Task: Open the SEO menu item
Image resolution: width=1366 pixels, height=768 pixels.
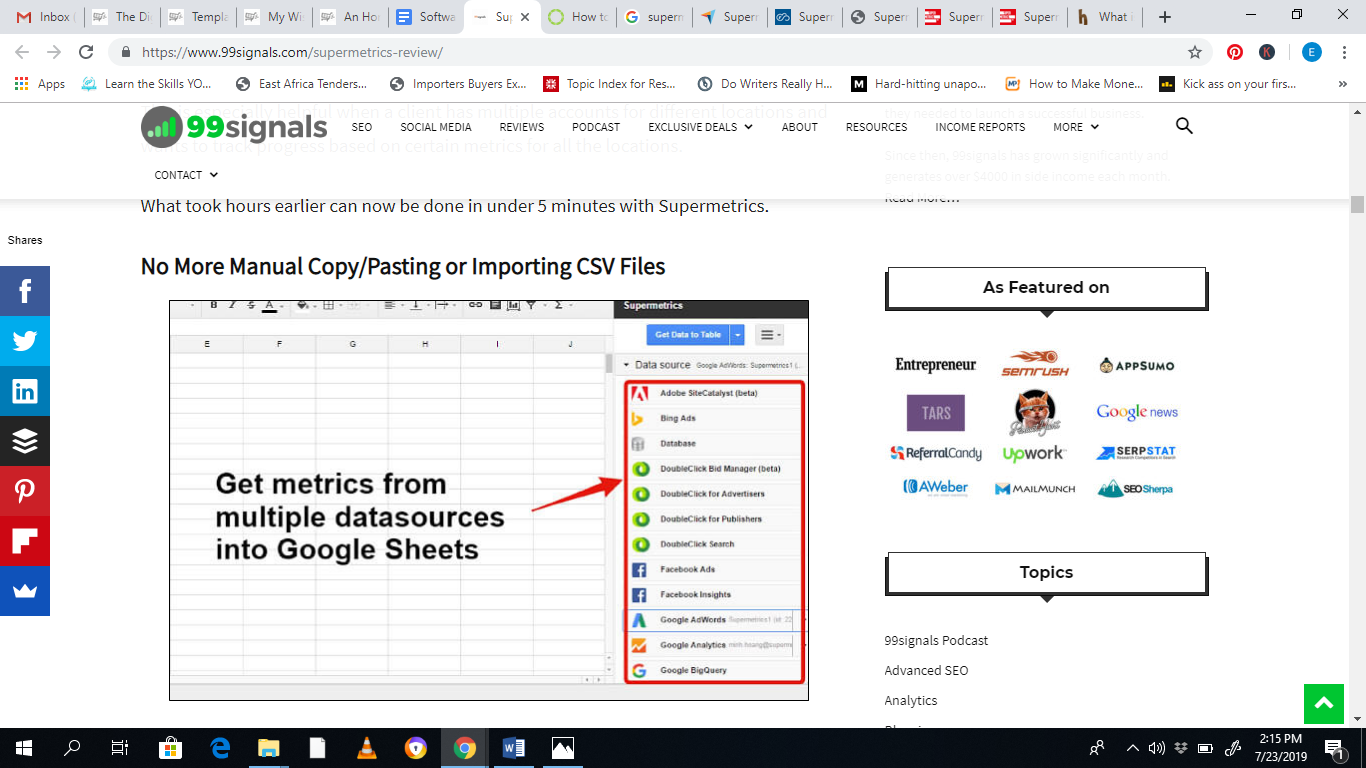Action: pos(362,127)
